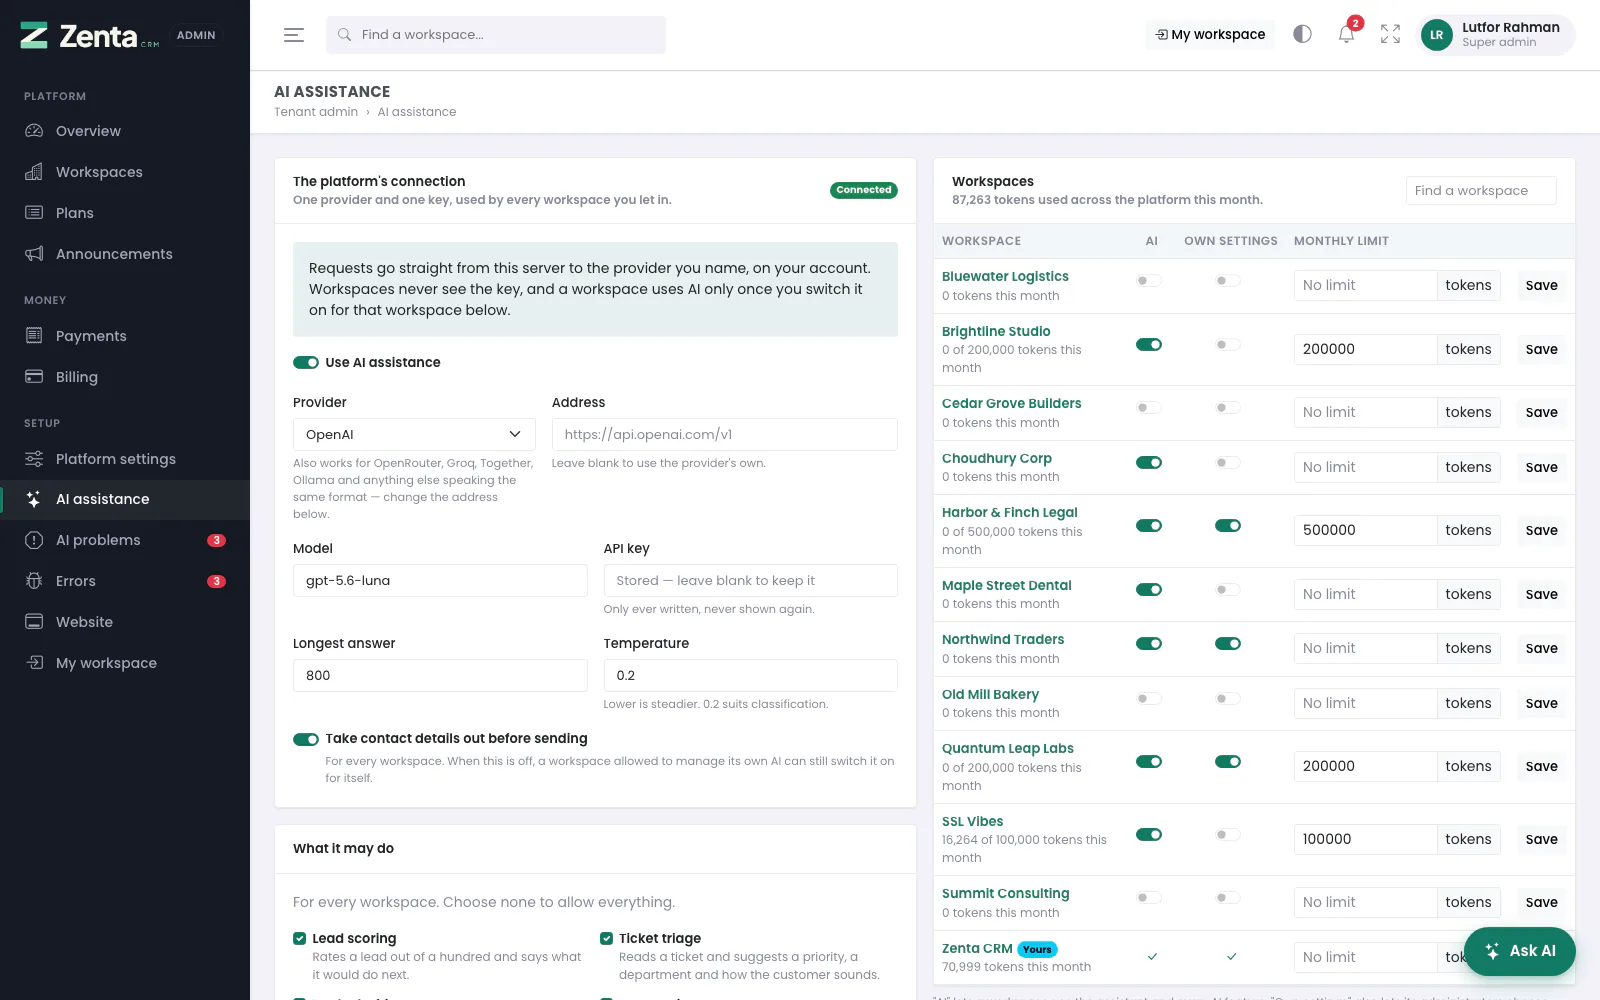Disable AI toggle for Brightline Studio
Viewport: 1600px width, 1000px height.
(1149, 345)
